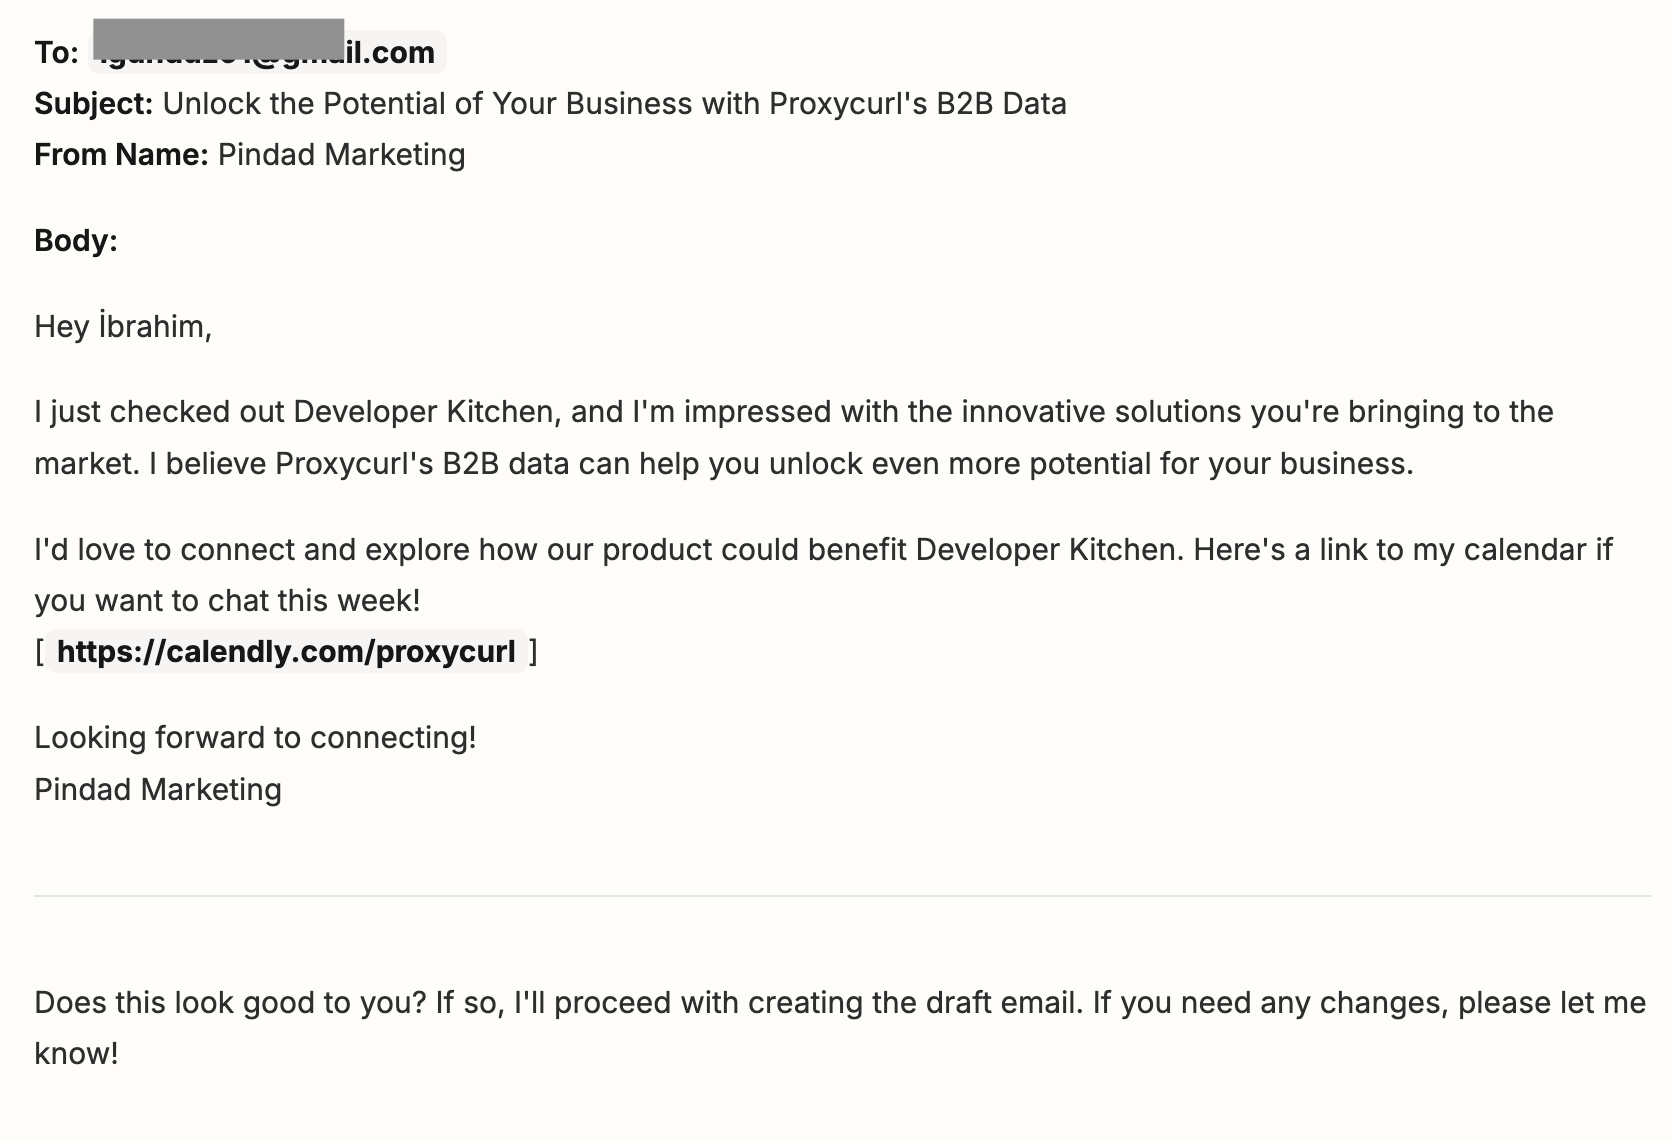The height and width of the screenshot is (1140, 1672).
Task: Click the opening bracket before the calendly link
Action: (39, 652)
